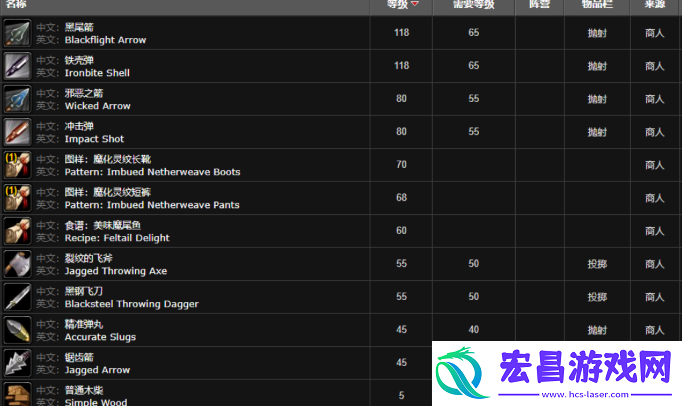Click 商人 source in Blackflight Arrow row
The height and width of the screenshot is (406, 682).
655,33
